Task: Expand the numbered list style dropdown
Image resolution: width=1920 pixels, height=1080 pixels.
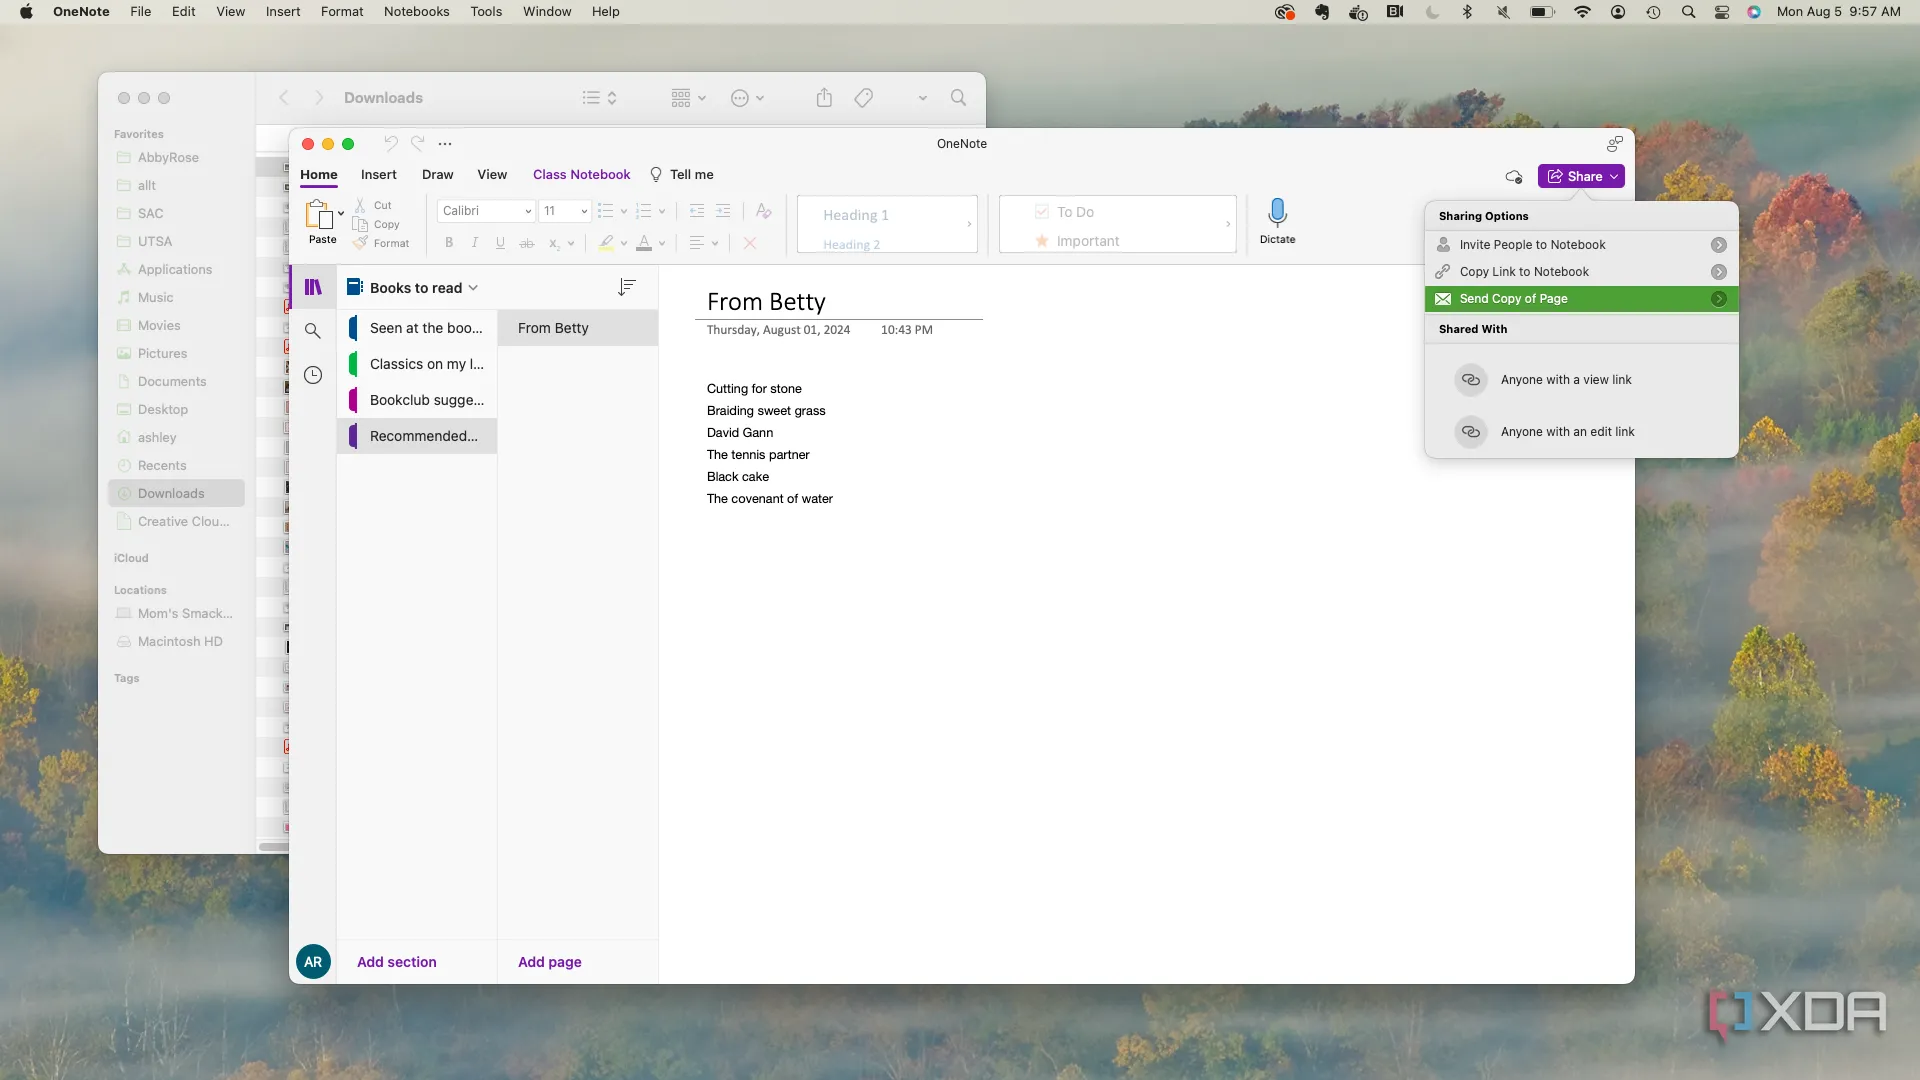Action: click(662, 212)
